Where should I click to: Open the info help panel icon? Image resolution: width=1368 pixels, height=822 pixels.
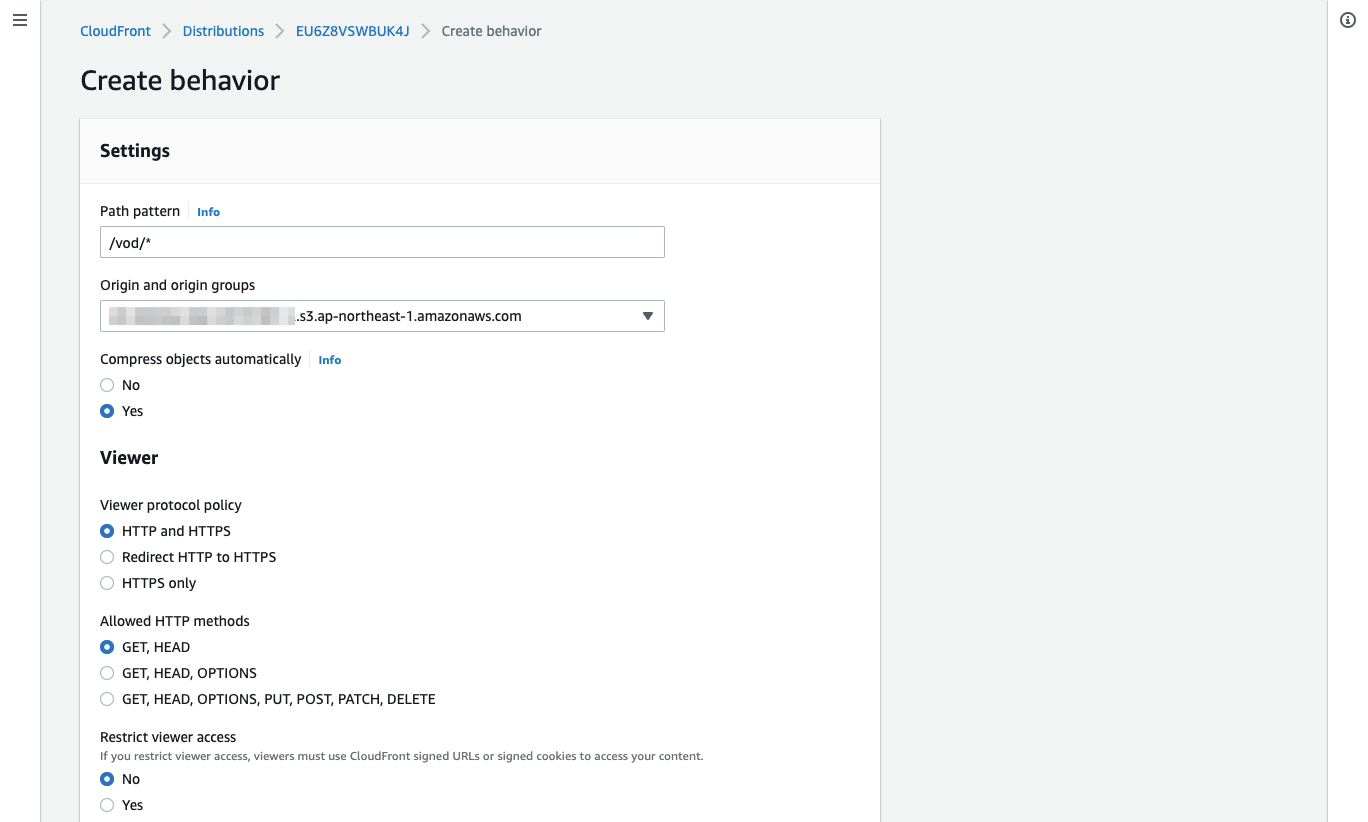point(1347,21)
